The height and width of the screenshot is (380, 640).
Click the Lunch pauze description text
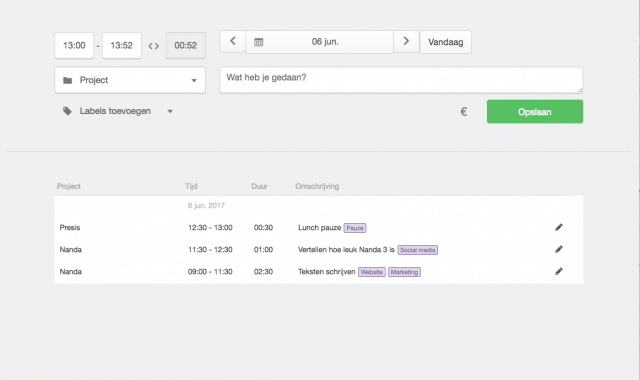point(319,227)
